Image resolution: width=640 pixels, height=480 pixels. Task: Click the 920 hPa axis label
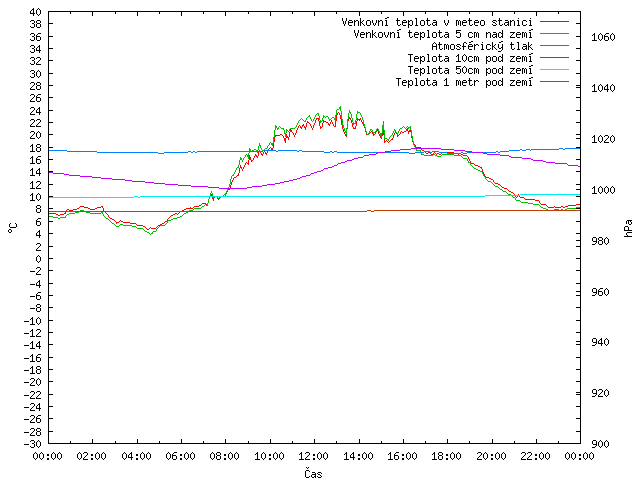[x=600, y=393]
